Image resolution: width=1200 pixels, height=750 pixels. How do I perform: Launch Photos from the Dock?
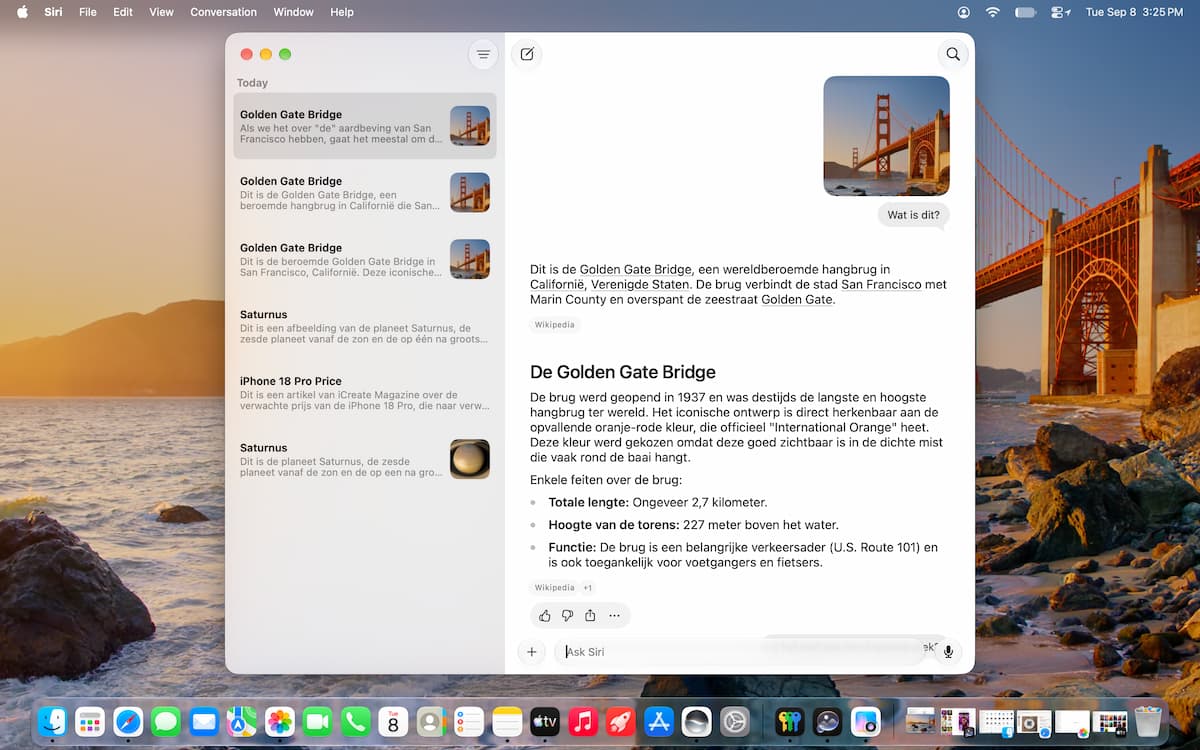click(280, 721)
